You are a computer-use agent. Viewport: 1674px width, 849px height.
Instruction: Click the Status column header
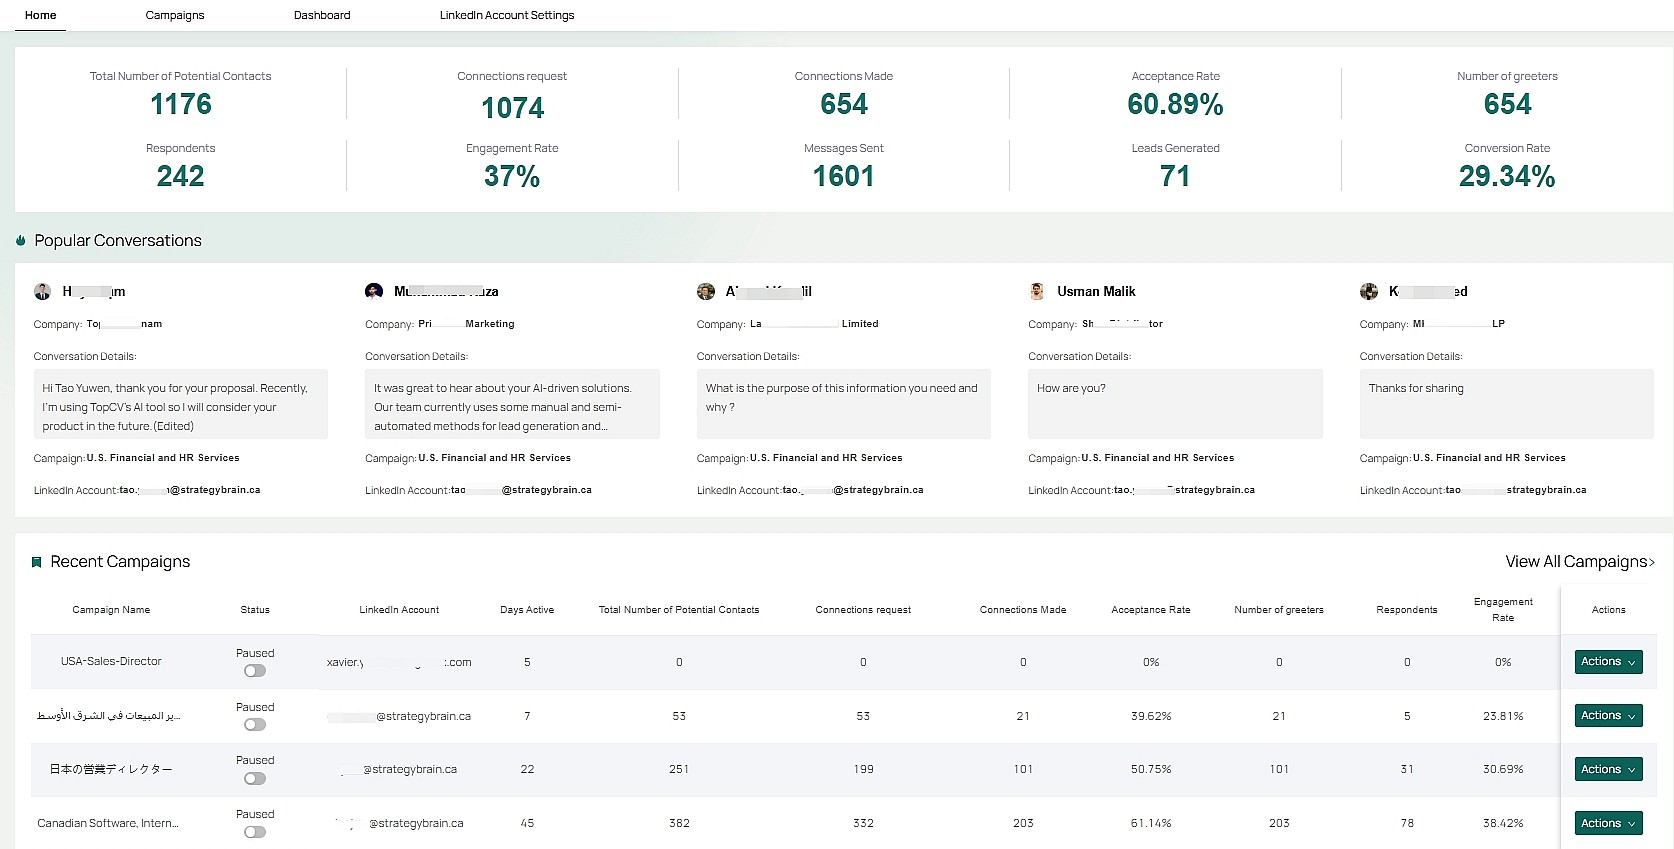255,610
